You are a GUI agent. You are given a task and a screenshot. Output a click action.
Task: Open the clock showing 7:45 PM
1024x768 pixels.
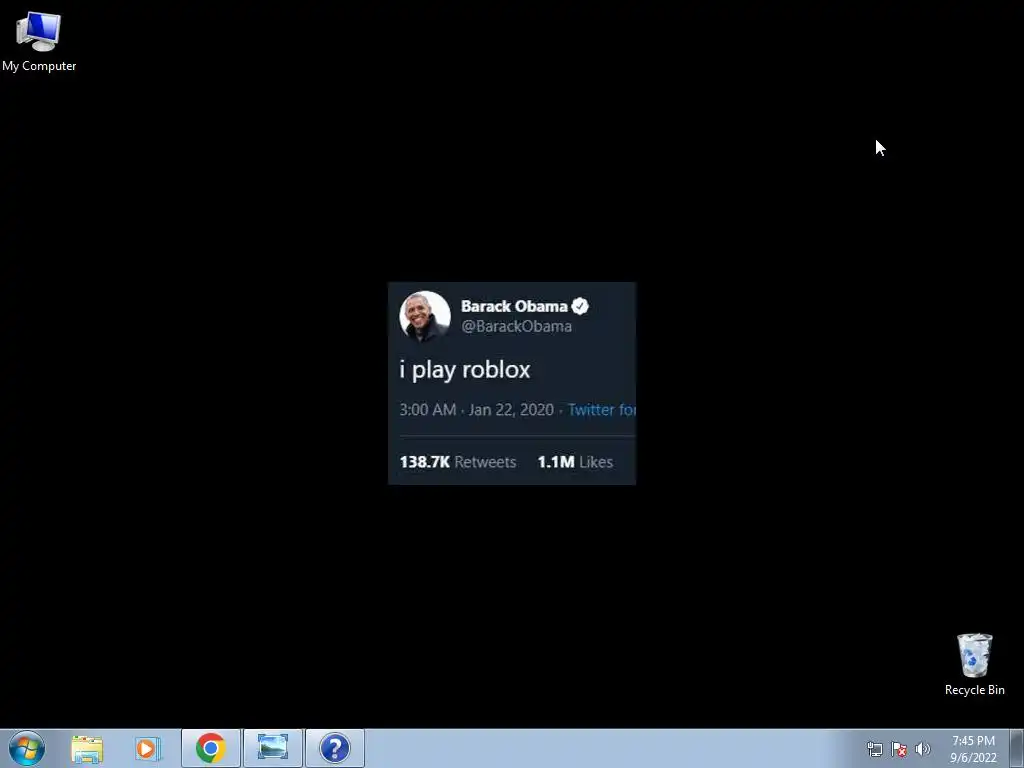[973, 741]
